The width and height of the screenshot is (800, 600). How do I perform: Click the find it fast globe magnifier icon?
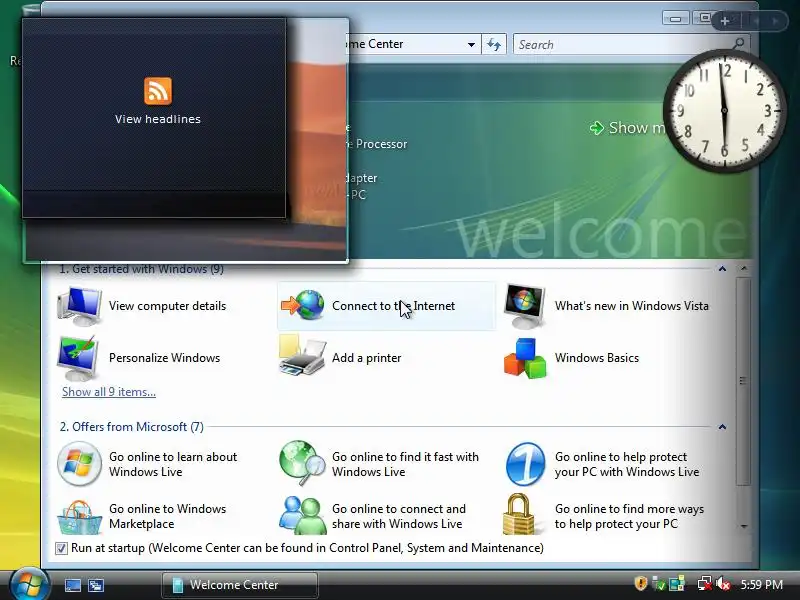pos(302,463)
